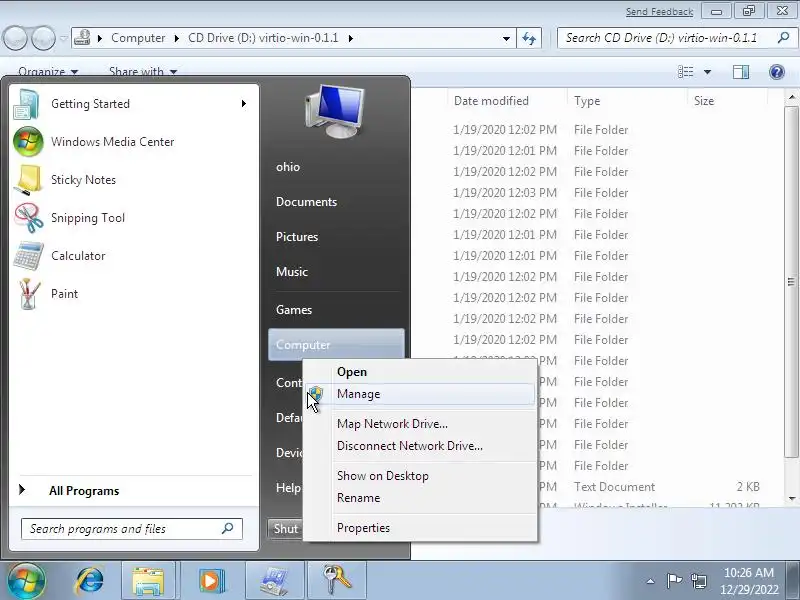Click the Start menu search magnifier

point(228,529)
